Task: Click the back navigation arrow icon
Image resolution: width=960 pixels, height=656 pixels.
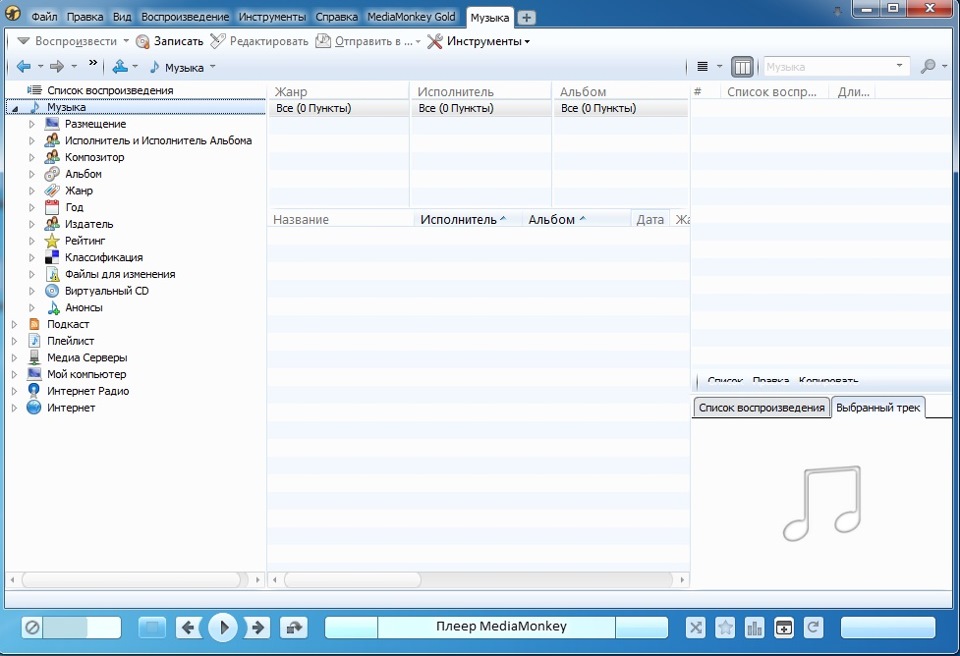Action: (x=23, y=66)
